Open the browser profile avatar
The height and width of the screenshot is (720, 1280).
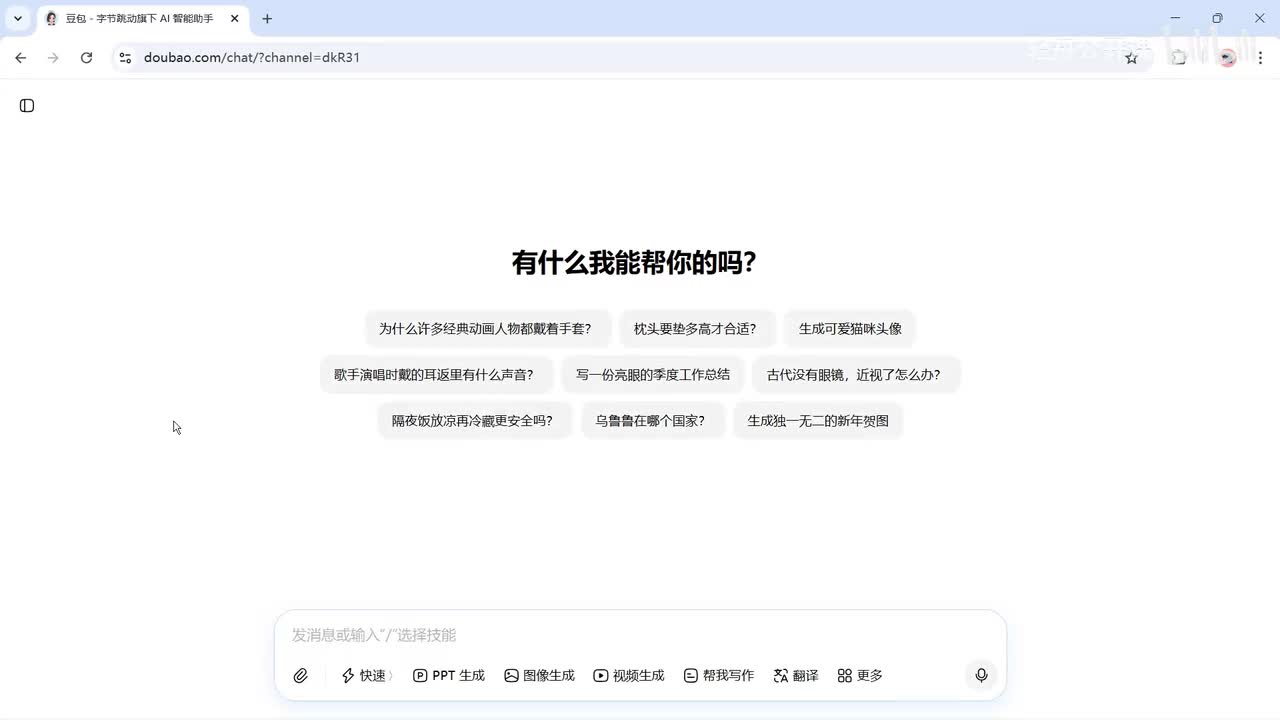click(1227, 58)
